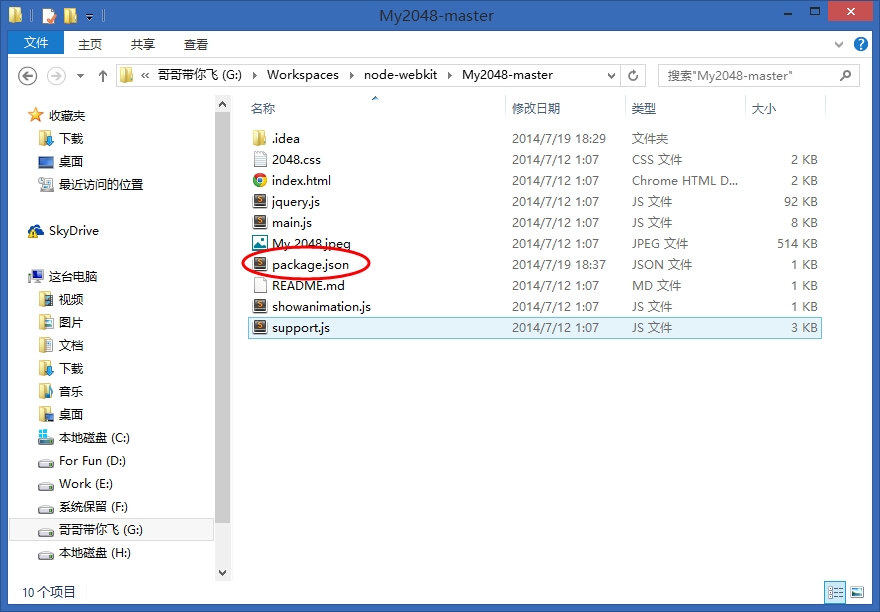Switch to the 查看 ribbon tab
Image resolution: width=880 pixels, height=612 pixels.
196,44
